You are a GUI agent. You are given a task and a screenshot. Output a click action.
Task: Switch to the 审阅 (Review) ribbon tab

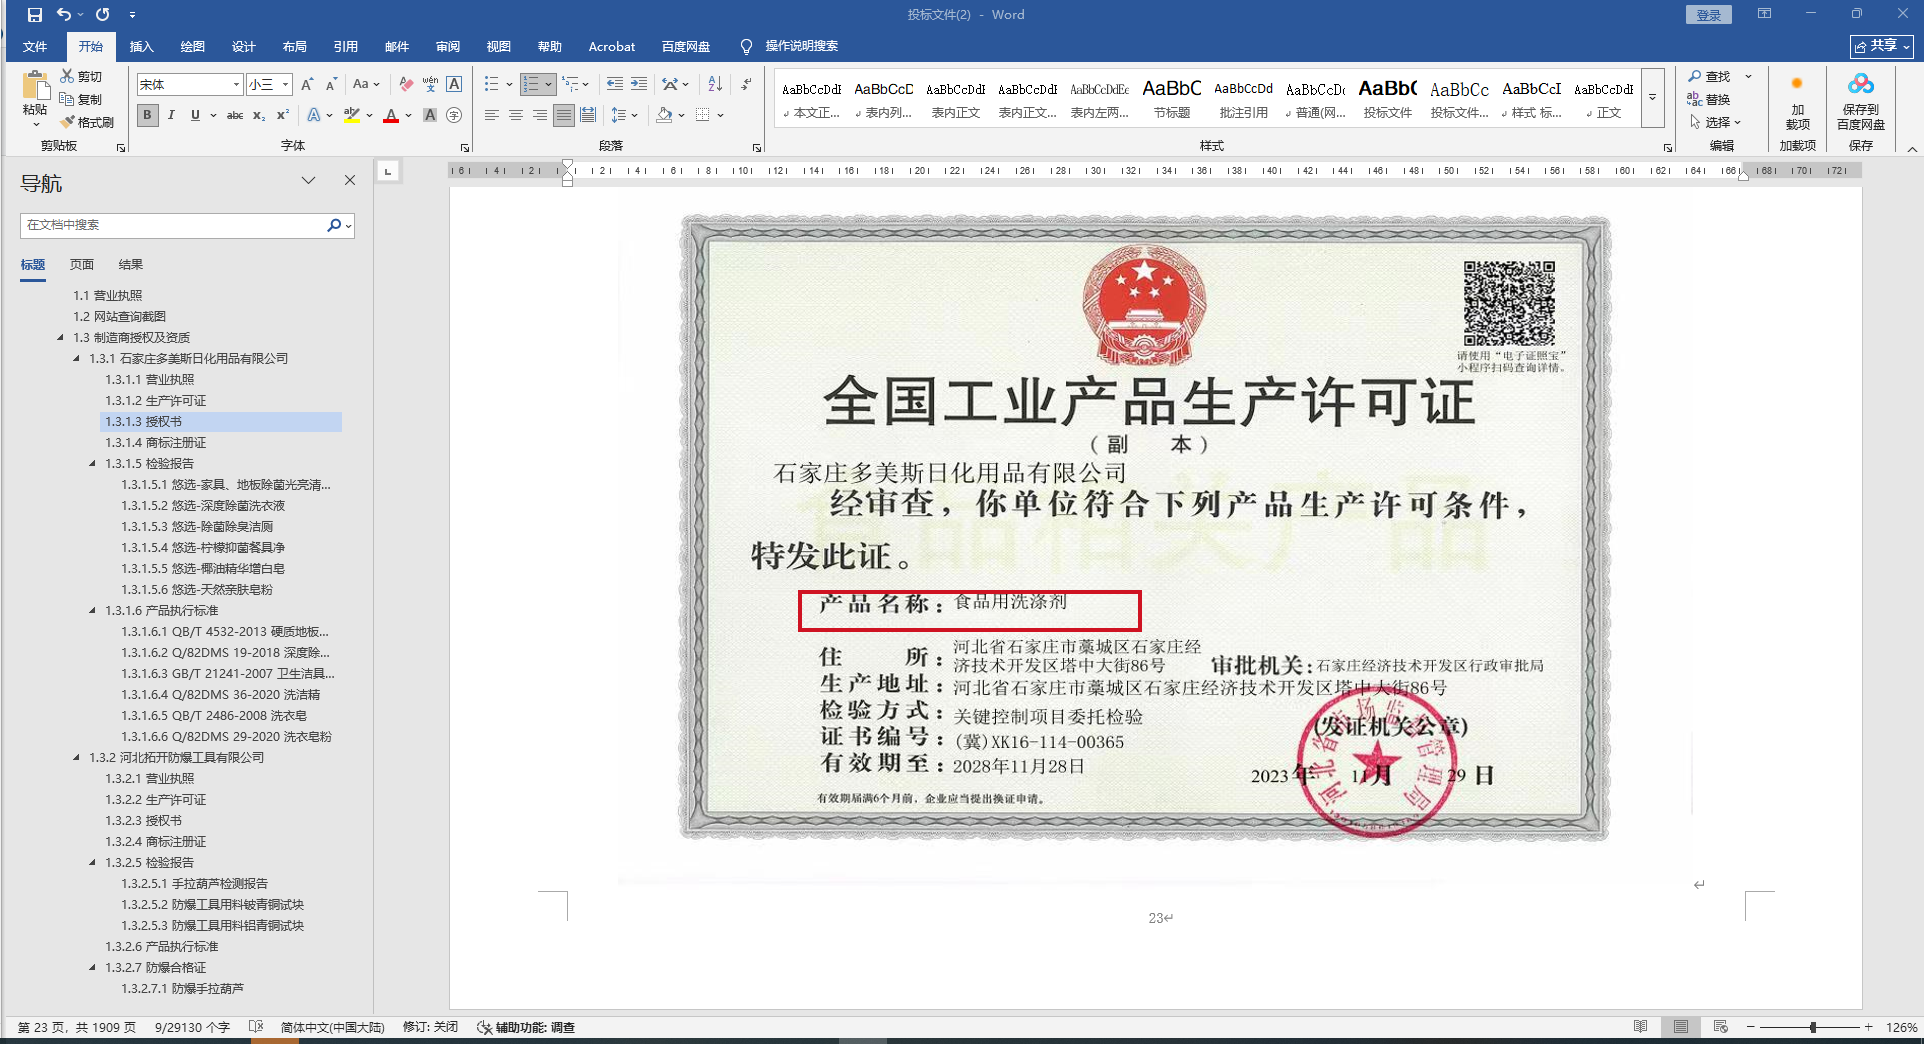448,47
